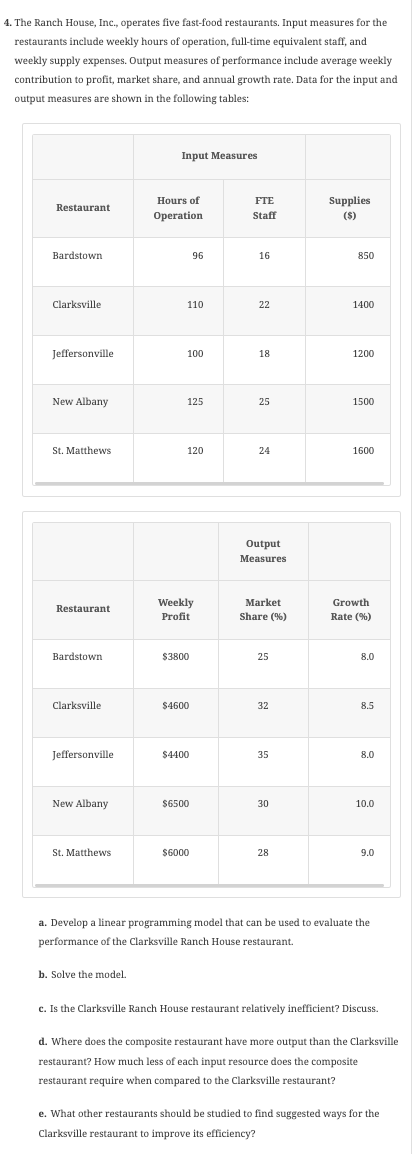Click Clarksville market share value 32
The width and height of the screenshot is (418, 1154).
coord(263,705)
